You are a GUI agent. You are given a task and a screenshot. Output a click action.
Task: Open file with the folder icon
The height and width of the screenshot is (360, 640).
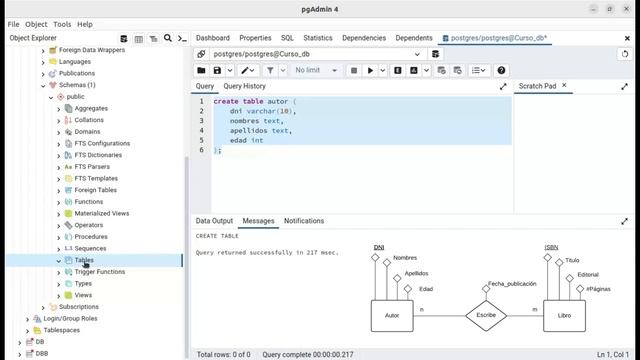point(201,70)
